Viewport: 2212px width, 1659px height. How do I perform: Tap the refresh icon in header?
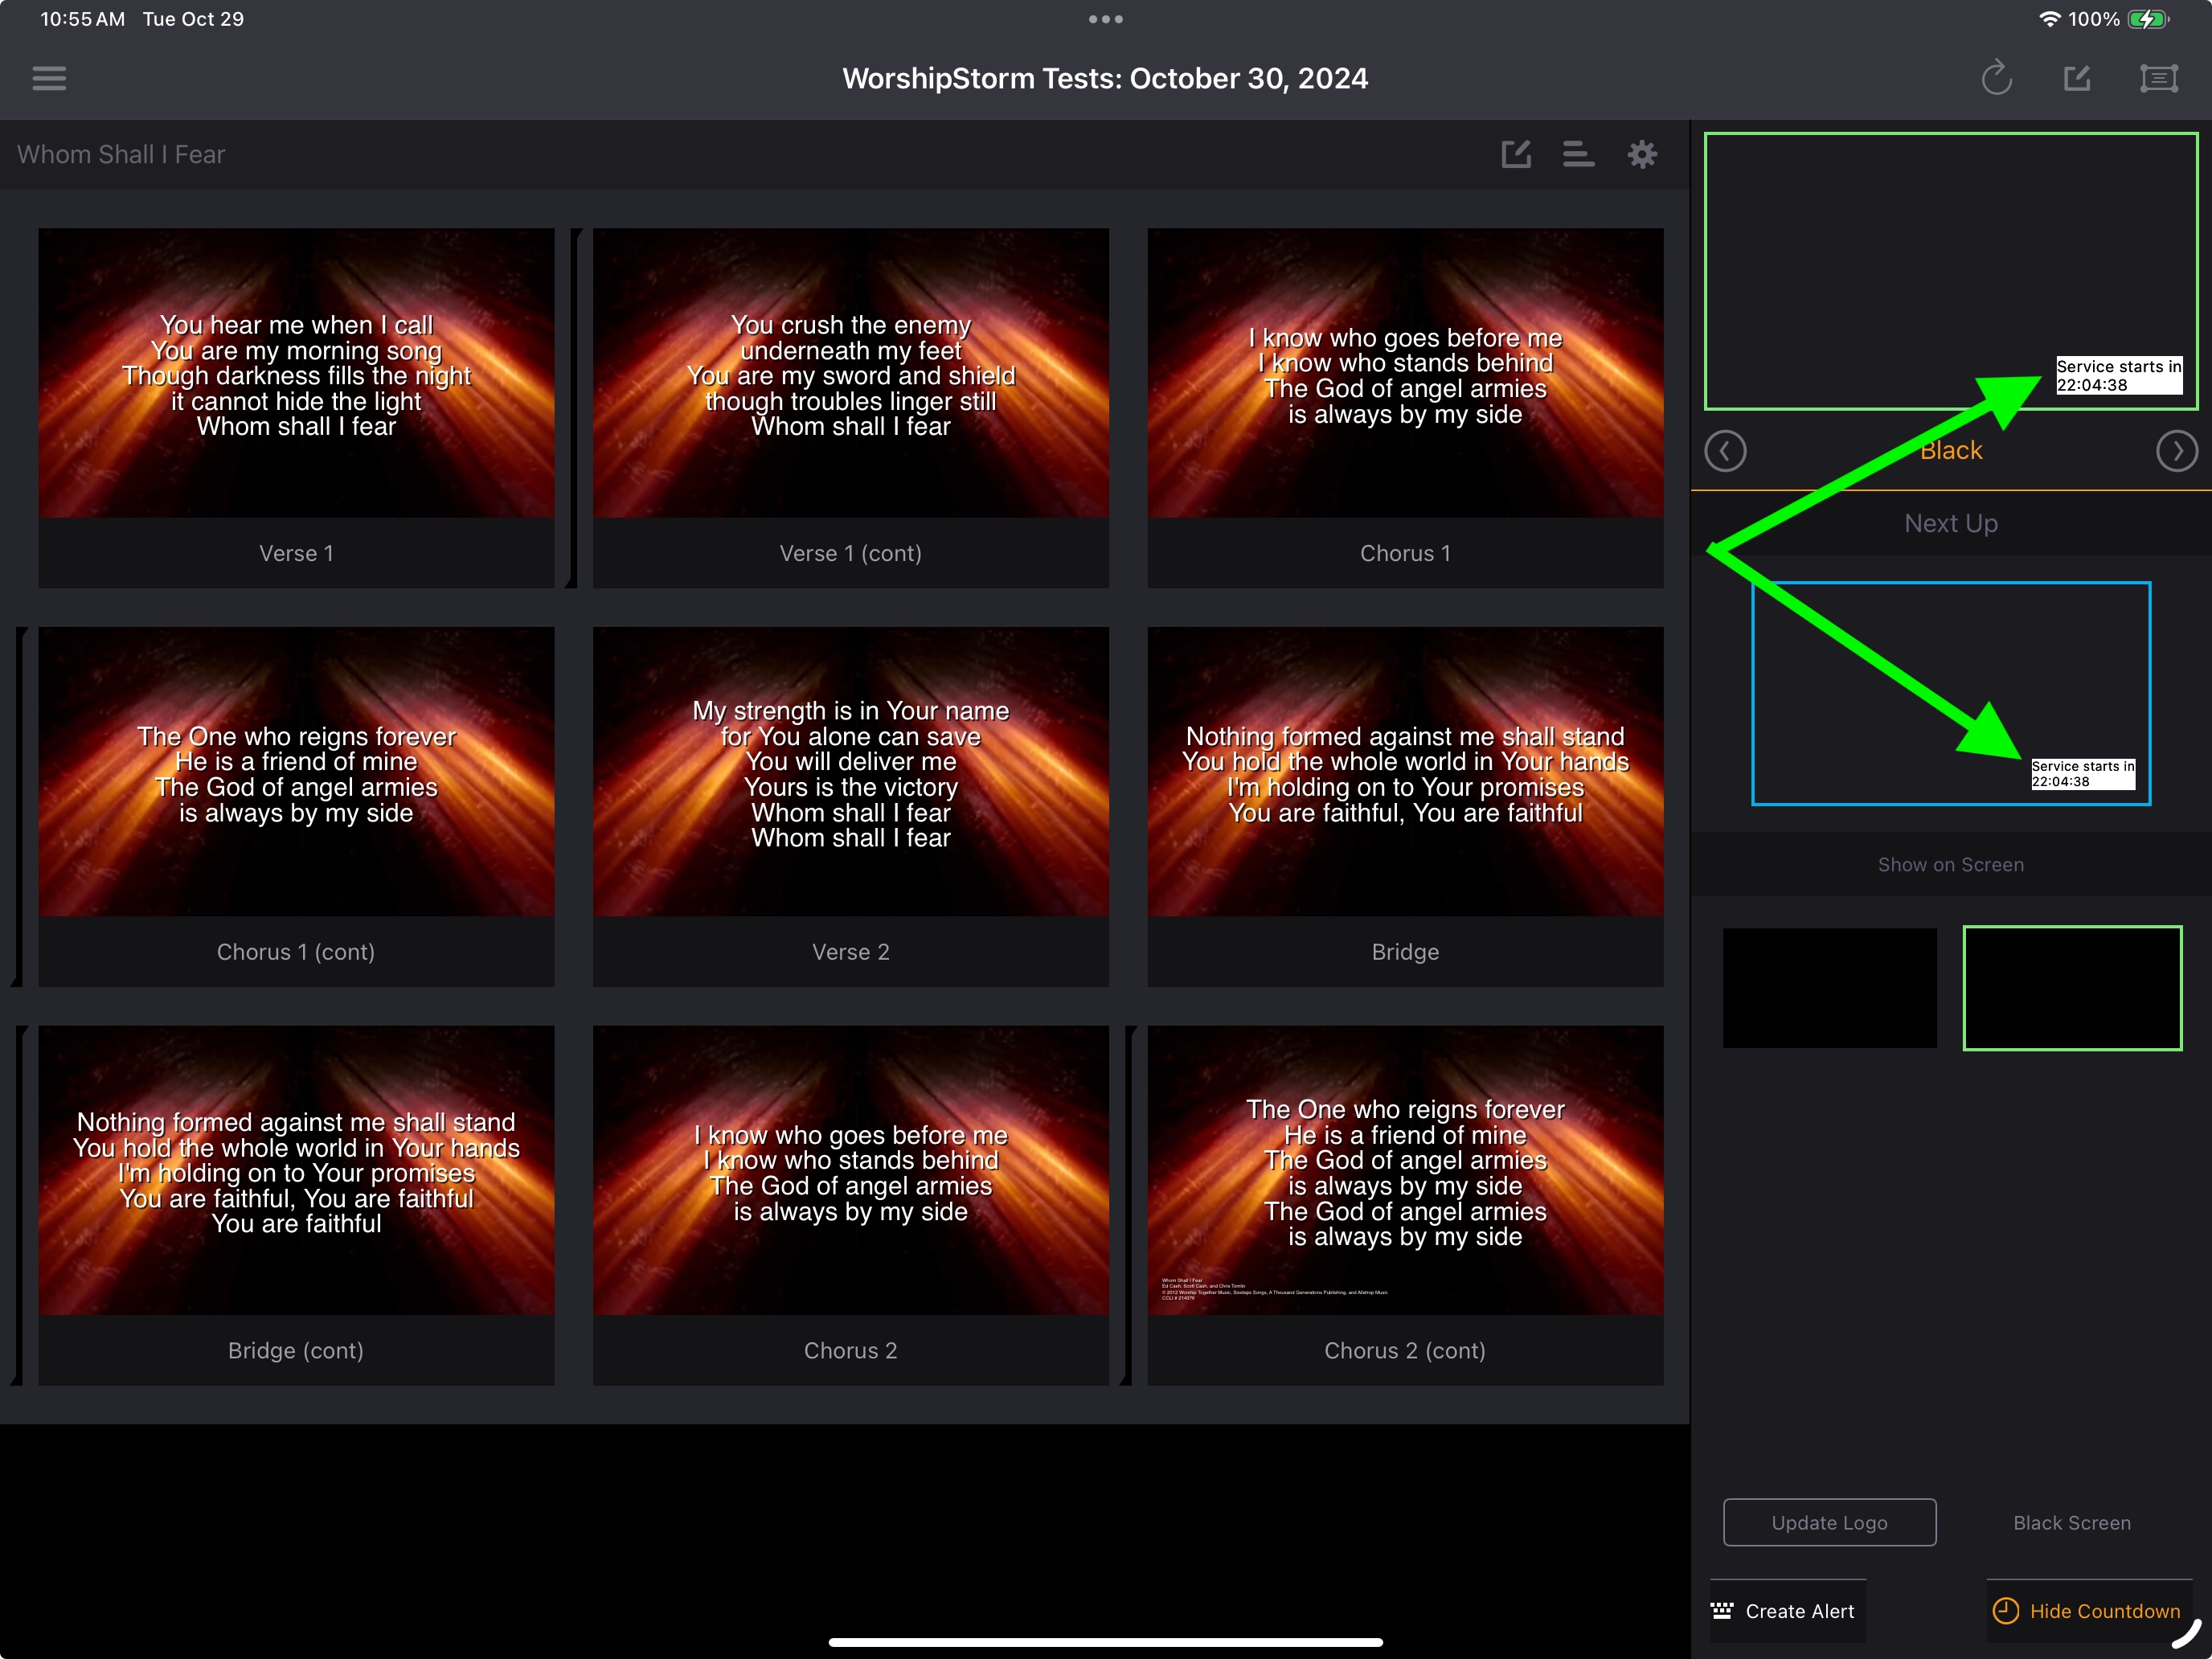(x=1997, y=78)
